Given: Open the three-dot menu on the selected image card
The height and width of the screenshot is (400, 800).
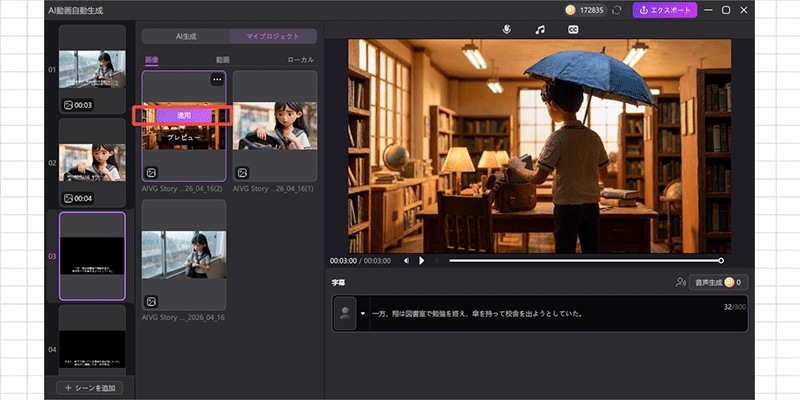Looking at the screenshot, I should (x=218, y=80).
